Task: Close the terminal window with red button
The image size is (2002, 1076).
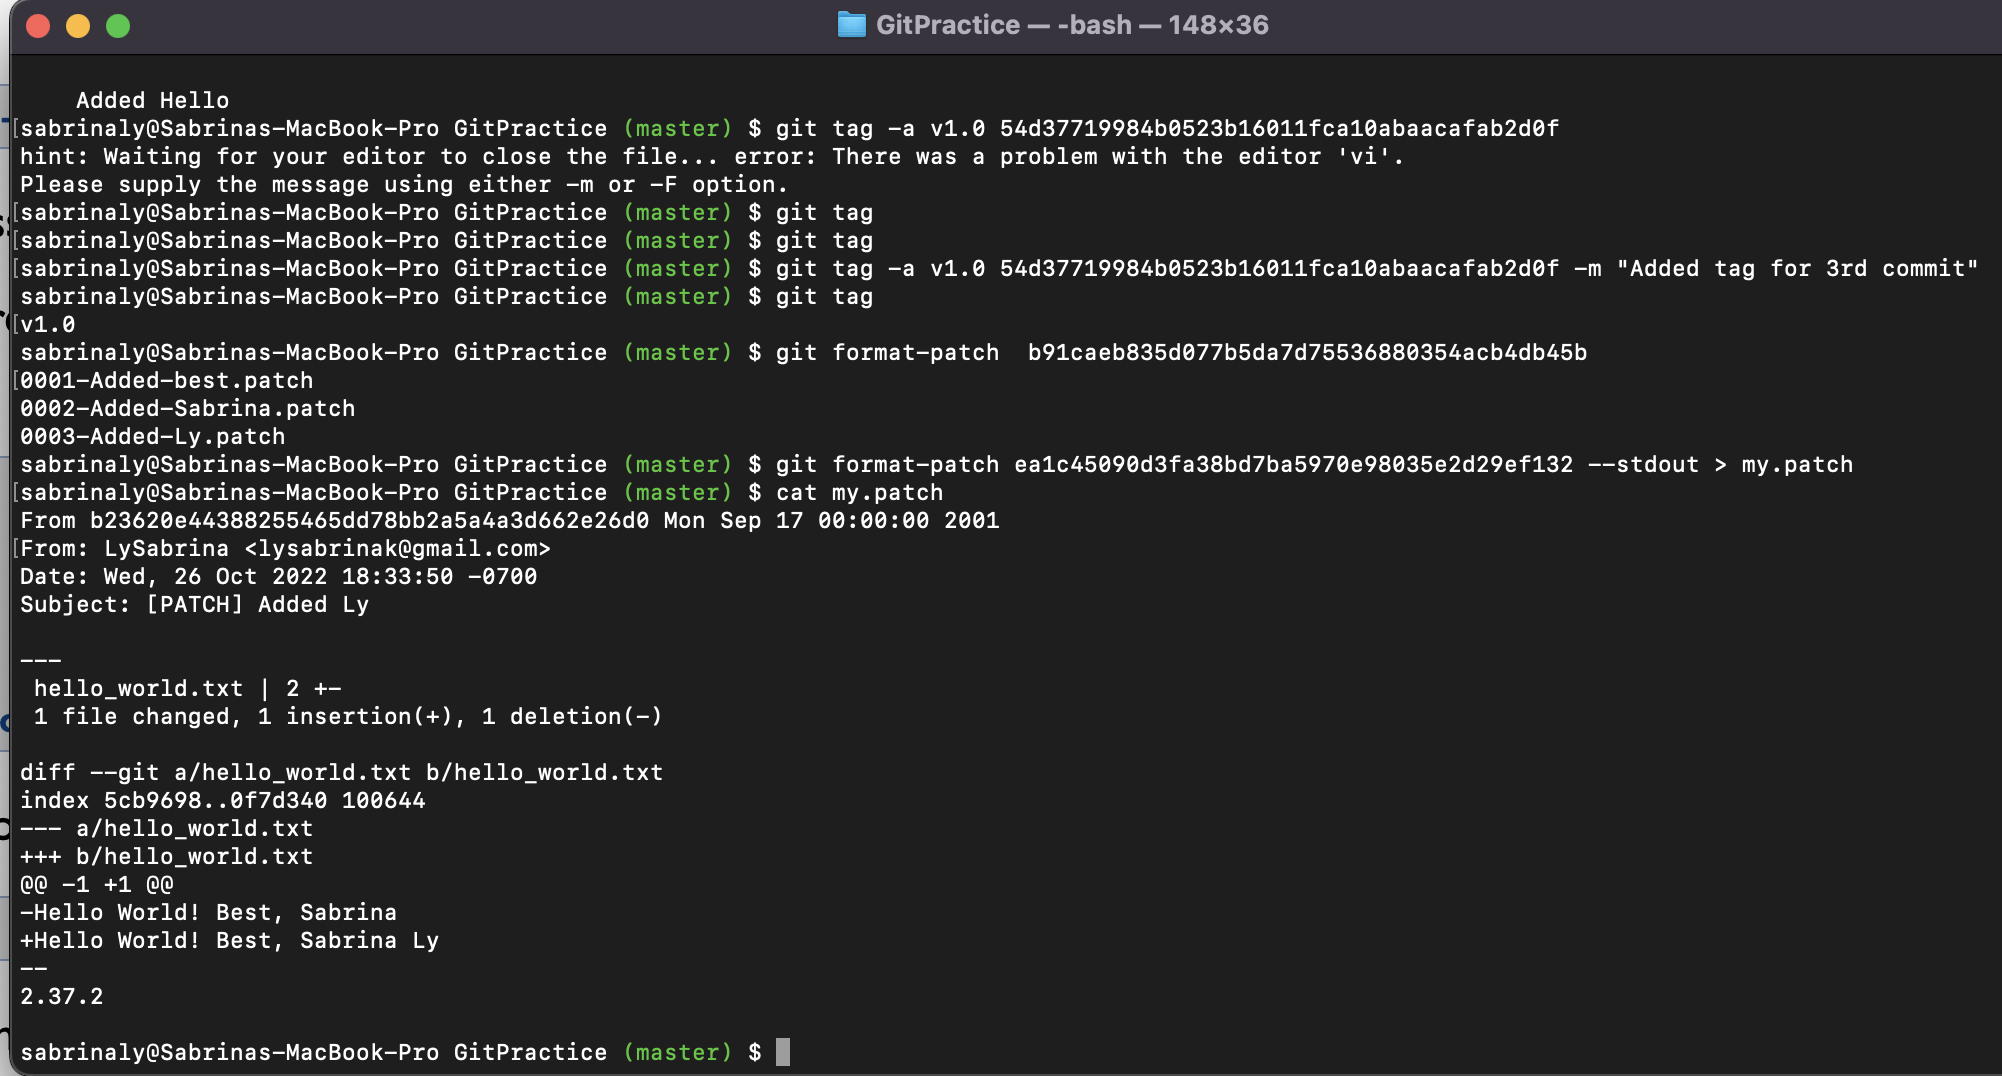Action: pyautogui.click(x=38, y=26)
